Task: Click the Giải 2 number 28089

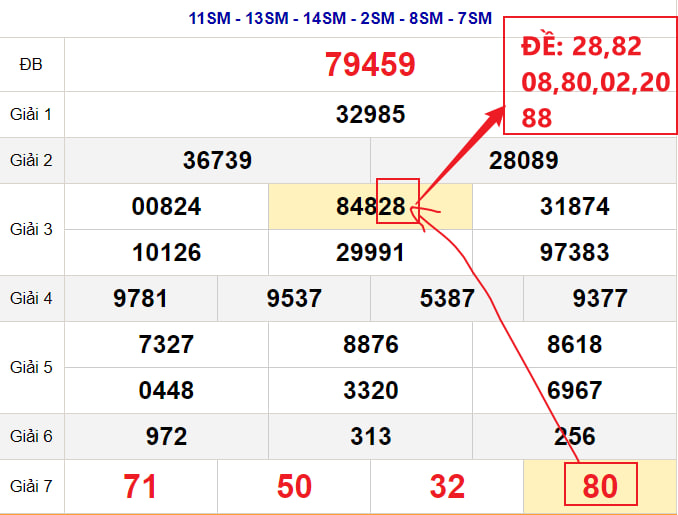Action: click(x=524, y=160)
